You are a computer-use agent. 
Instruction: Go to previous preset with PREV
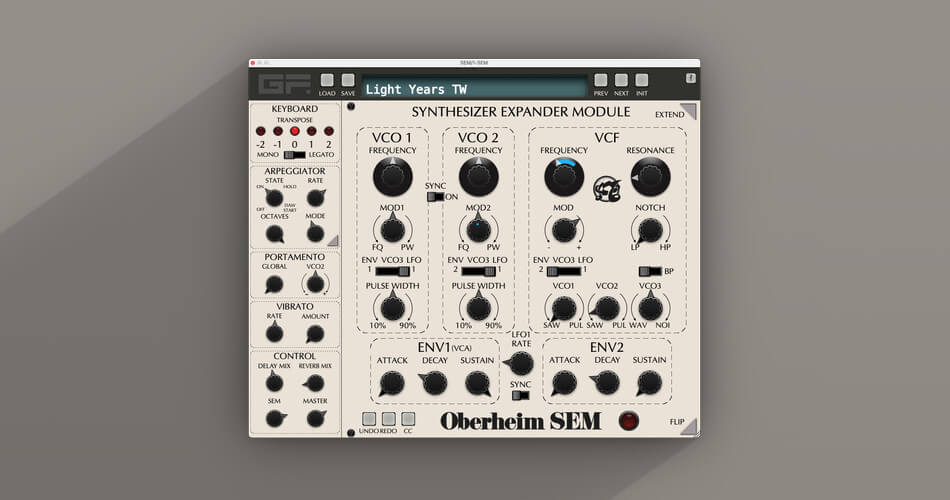[600, 80]
